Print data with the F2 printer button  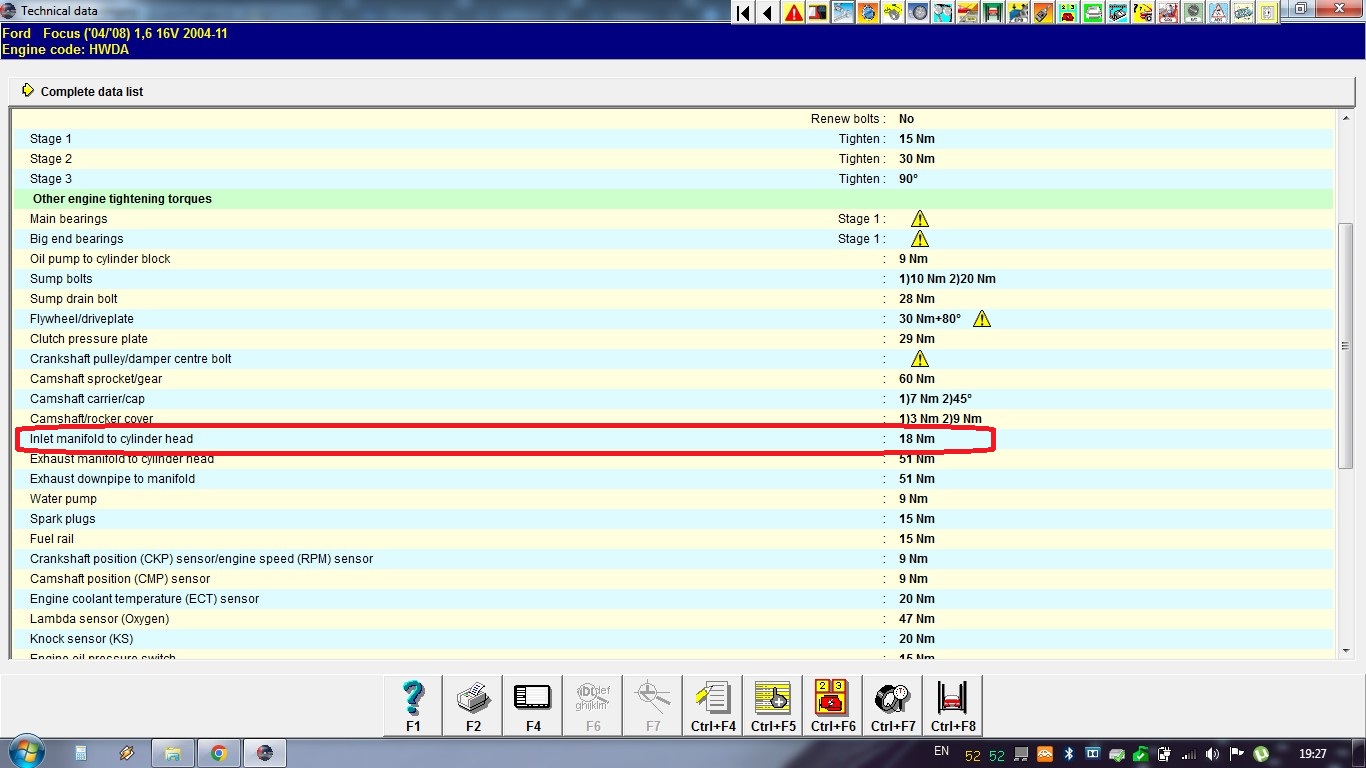coord(473,705)
